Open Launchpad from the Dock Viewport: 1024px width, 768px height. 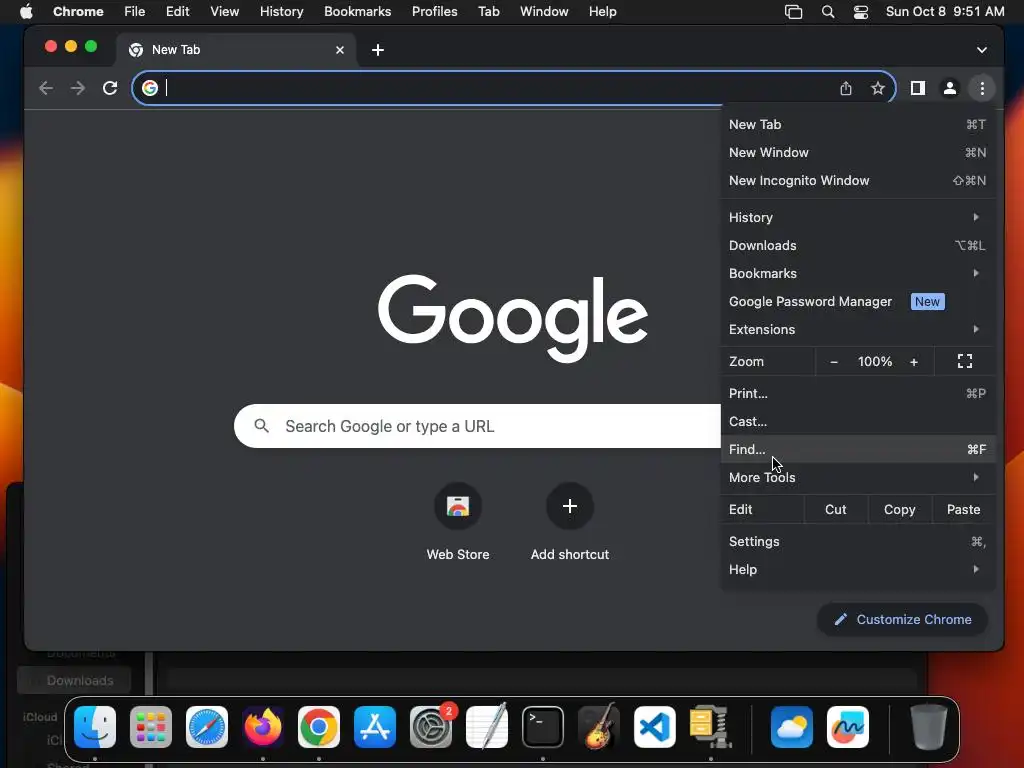click(151, 727)
